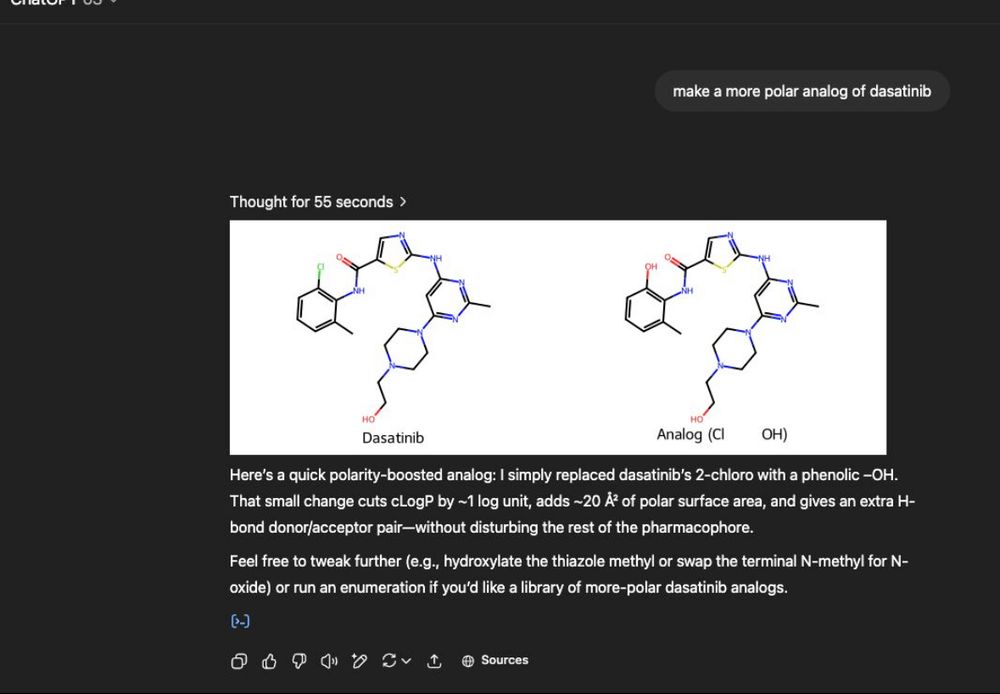Click the 'make a more polar analog' message bubble
Screen dimensions: 1000x694
point(802,91)
